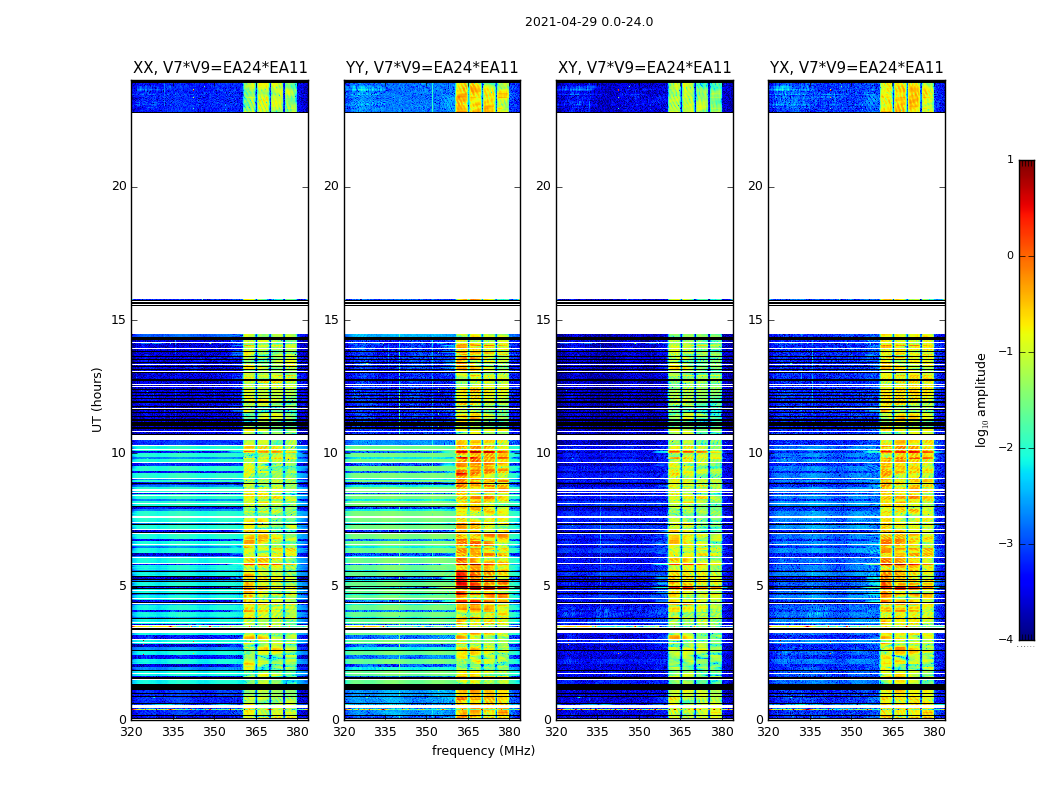The height and width of the screenshot is (800, 1050).
Task: Click the 335 tick under the XY panel
Action: pyautogui.click(x=597, y=732)
